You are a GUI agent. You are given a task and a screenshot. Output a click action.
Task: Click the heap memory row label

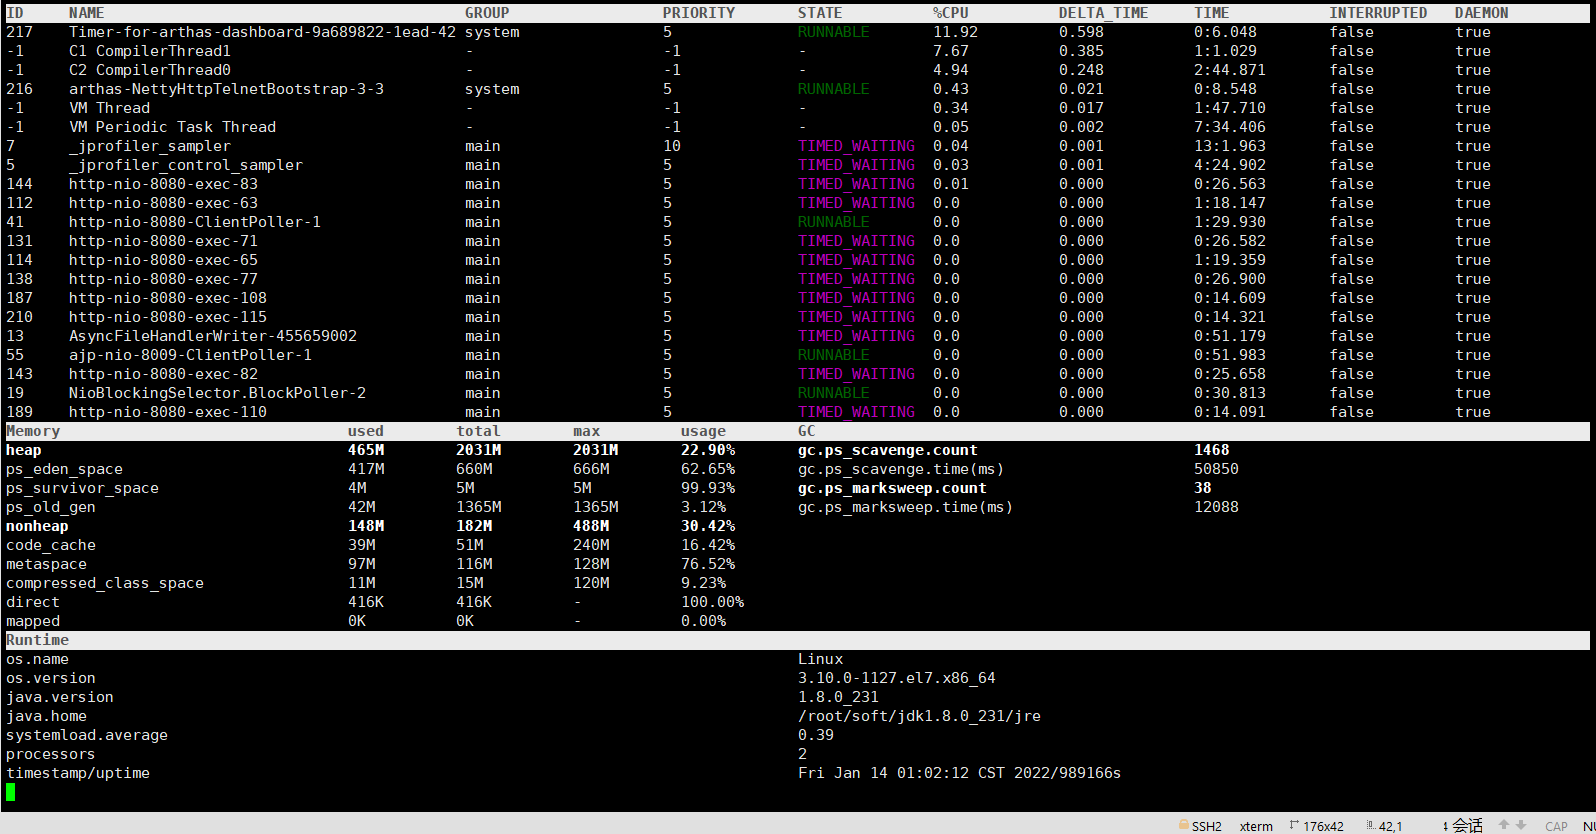24,450
